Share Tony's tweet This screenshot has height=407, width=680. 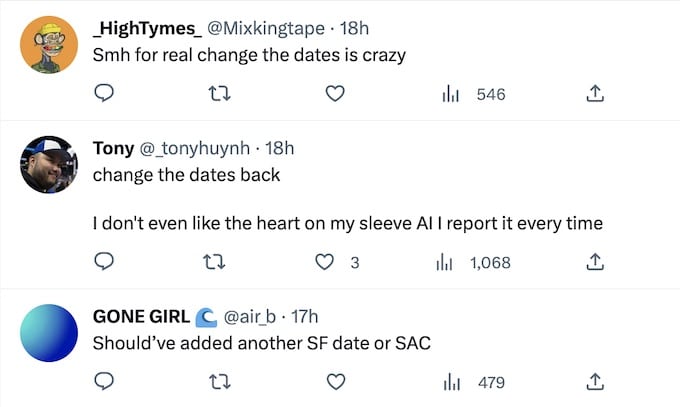pyautogui.click(x=593, y=262)
